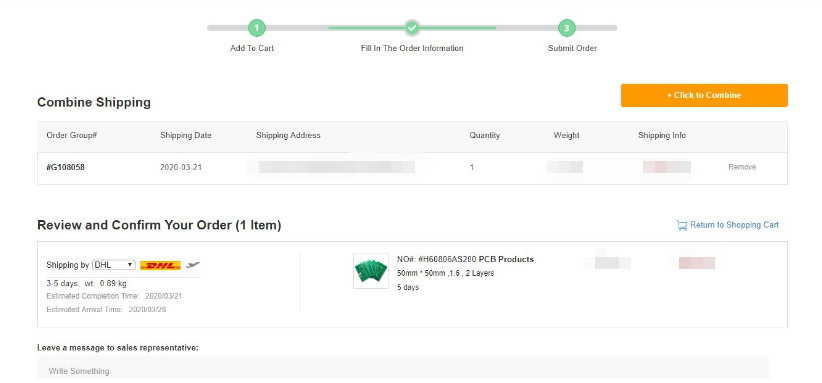Image resolution: width=822 pixels, height=383 pixels.
Task: Click the airplane shipping icon
Action: (x=193, y=265)
